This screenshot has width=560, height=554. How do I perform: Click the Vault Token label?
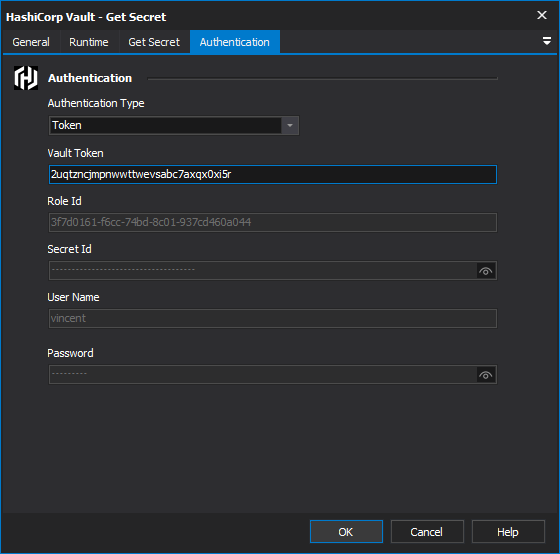click(x=75, y=153)
